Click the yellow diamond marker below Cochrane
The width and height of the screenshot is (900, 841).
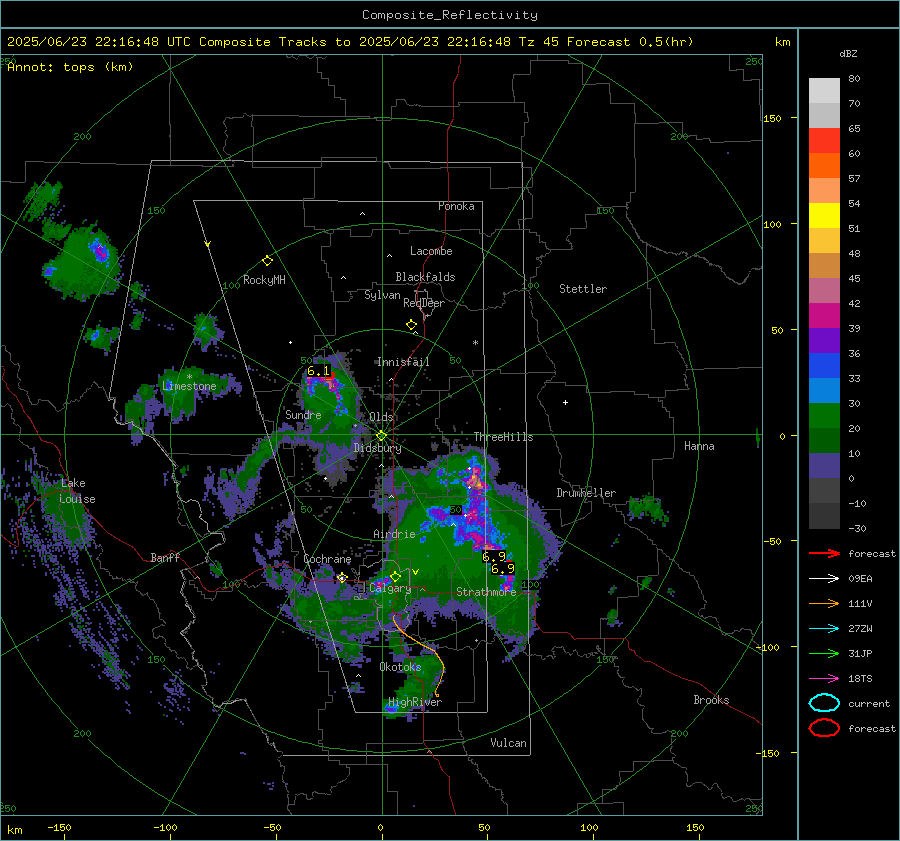pyautogui.click(x=342, y=577)
